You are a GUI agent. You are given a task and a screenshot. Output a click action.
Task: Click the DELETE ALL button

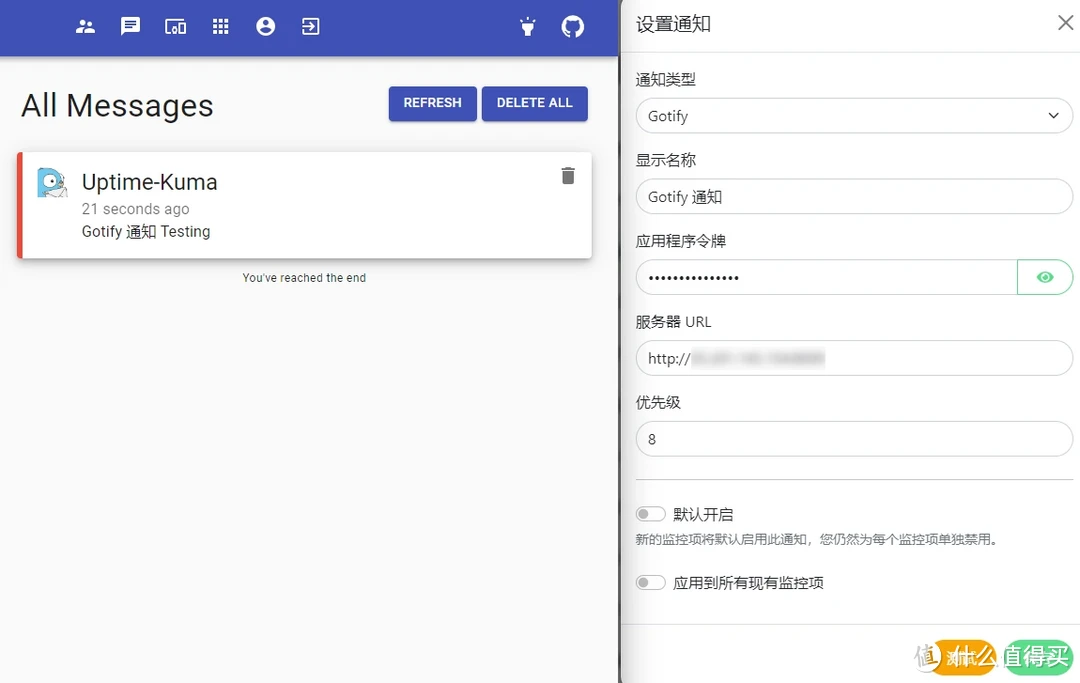[x=534, y=103]
